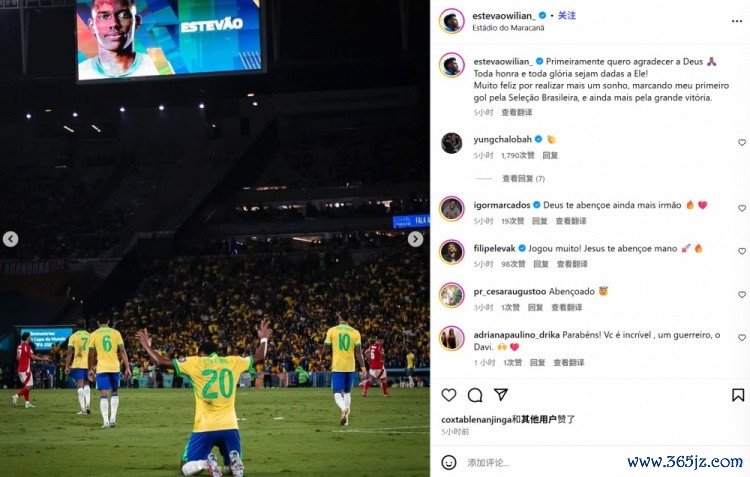
Task: Open emoji picker smiley icon
Action: click(449, 463)
